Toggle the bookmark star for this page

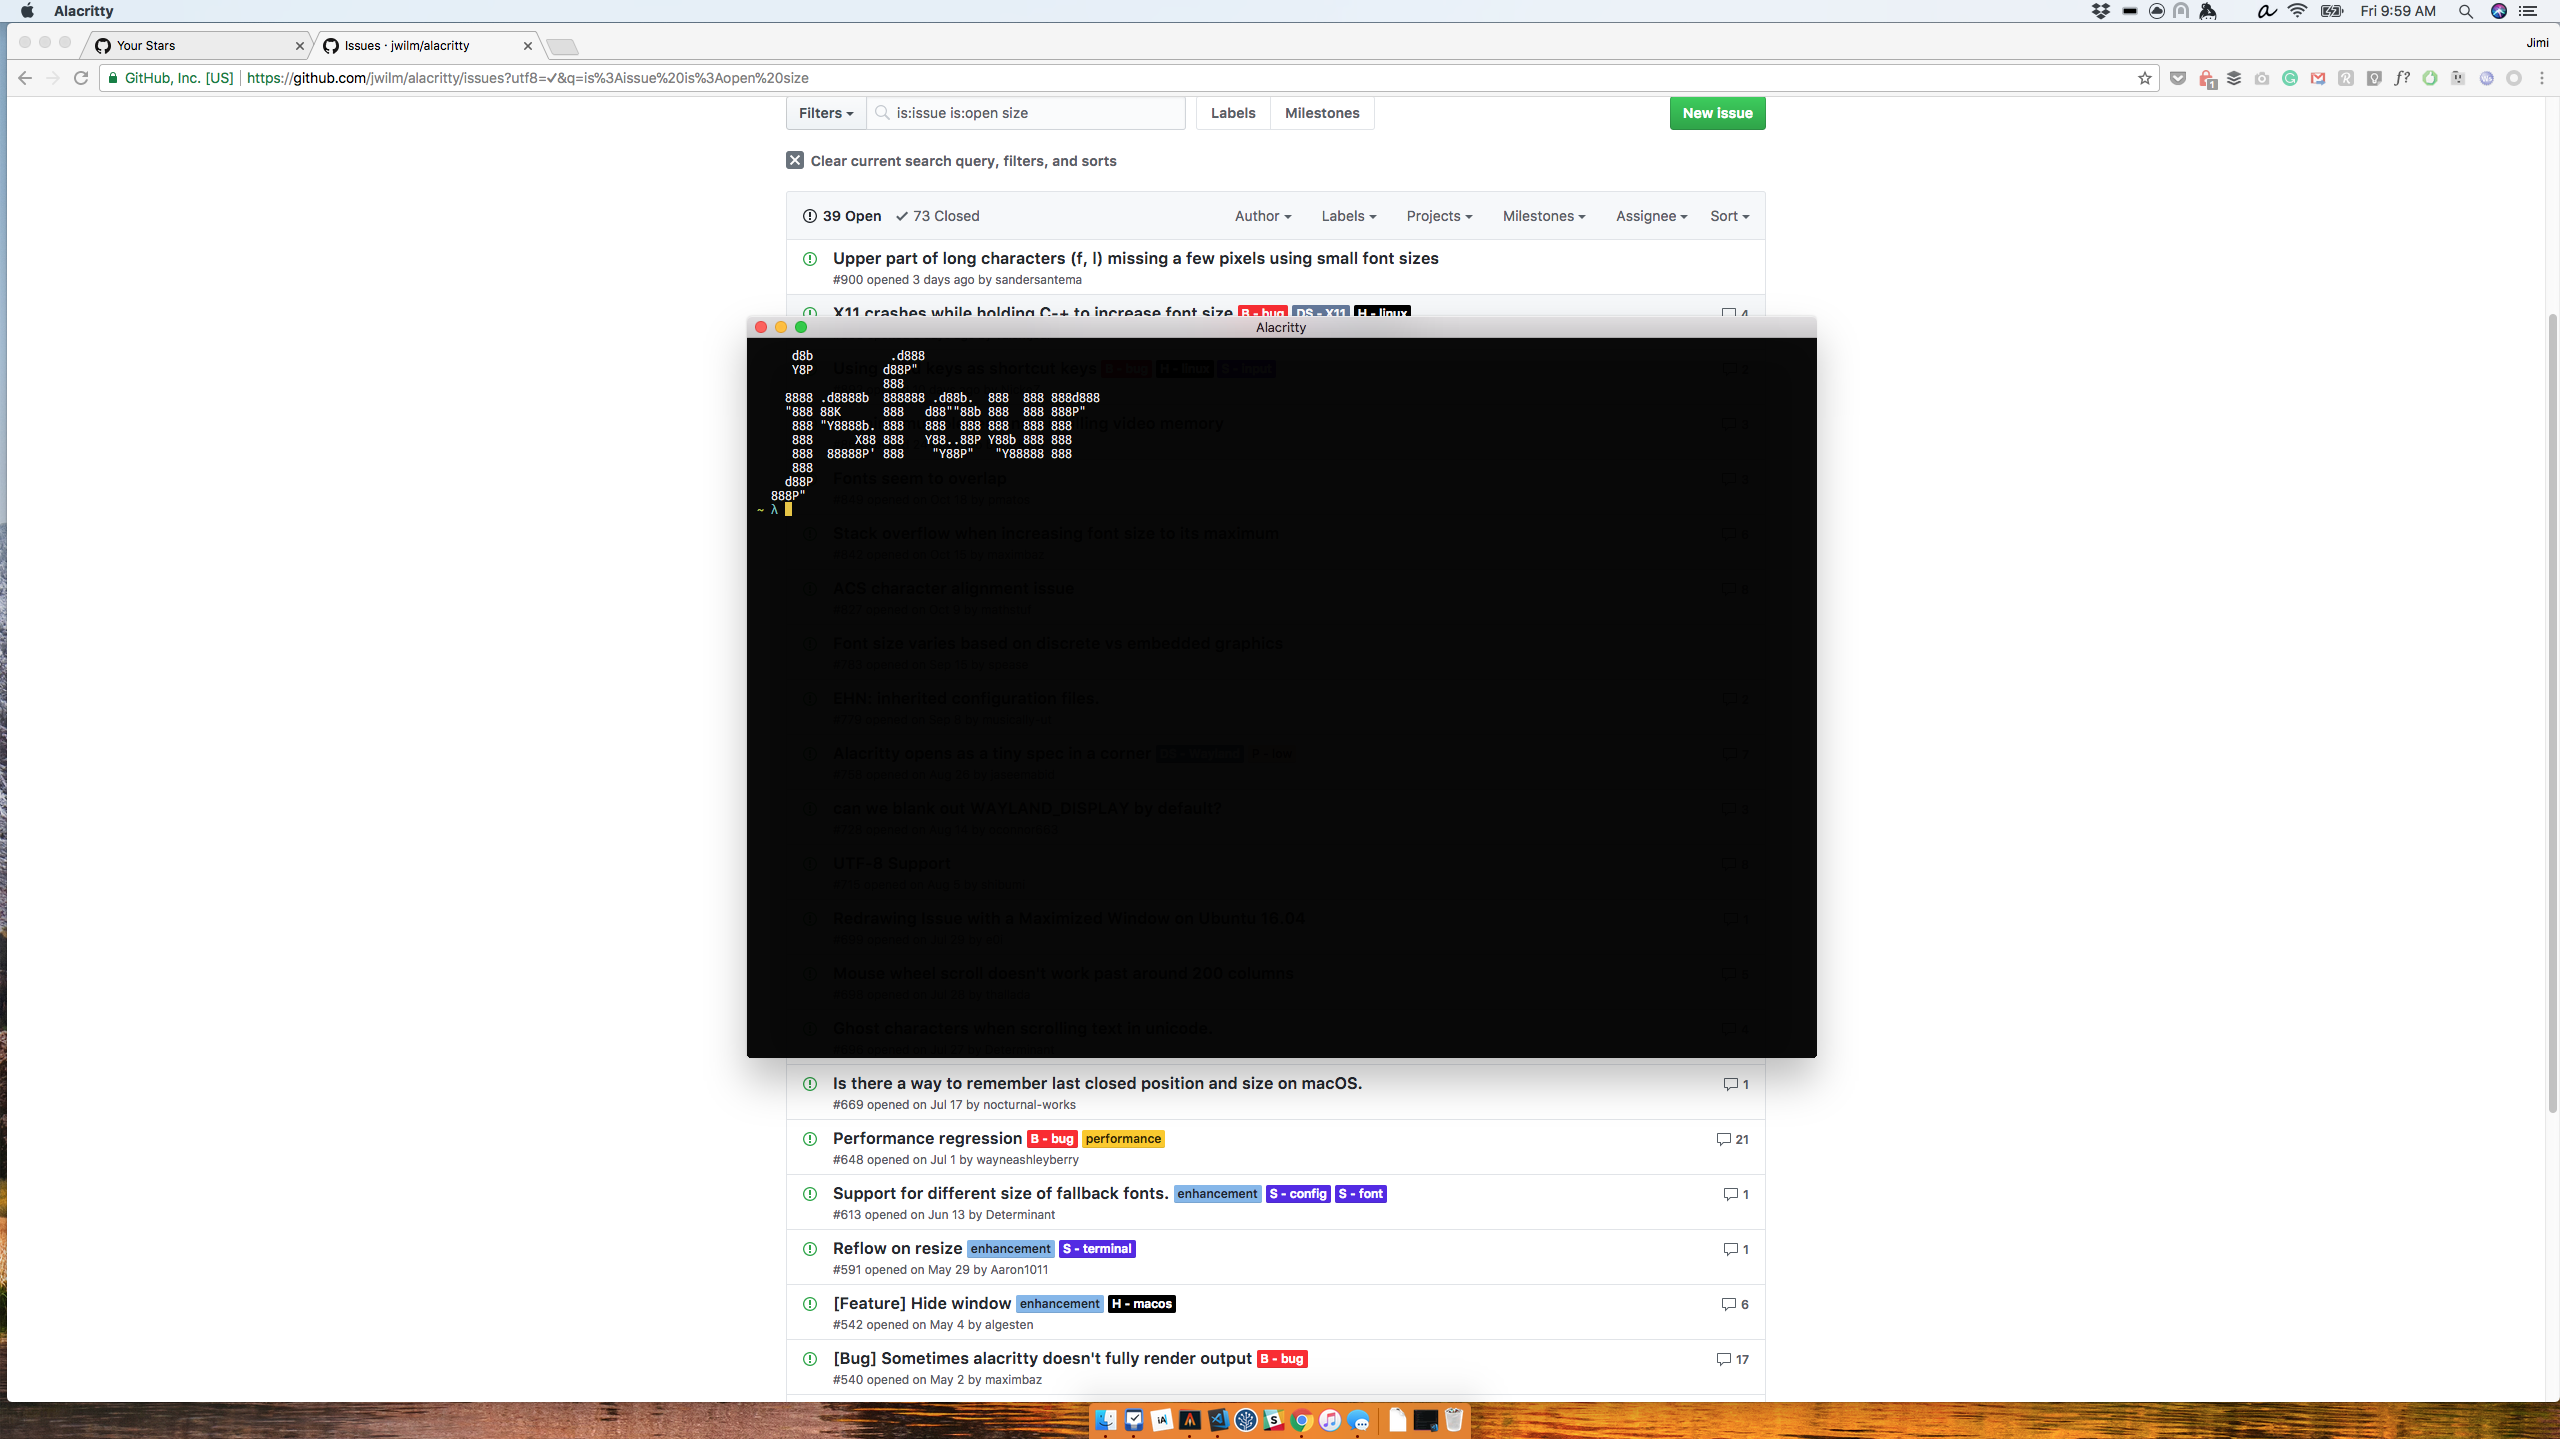click(2143, 77)
